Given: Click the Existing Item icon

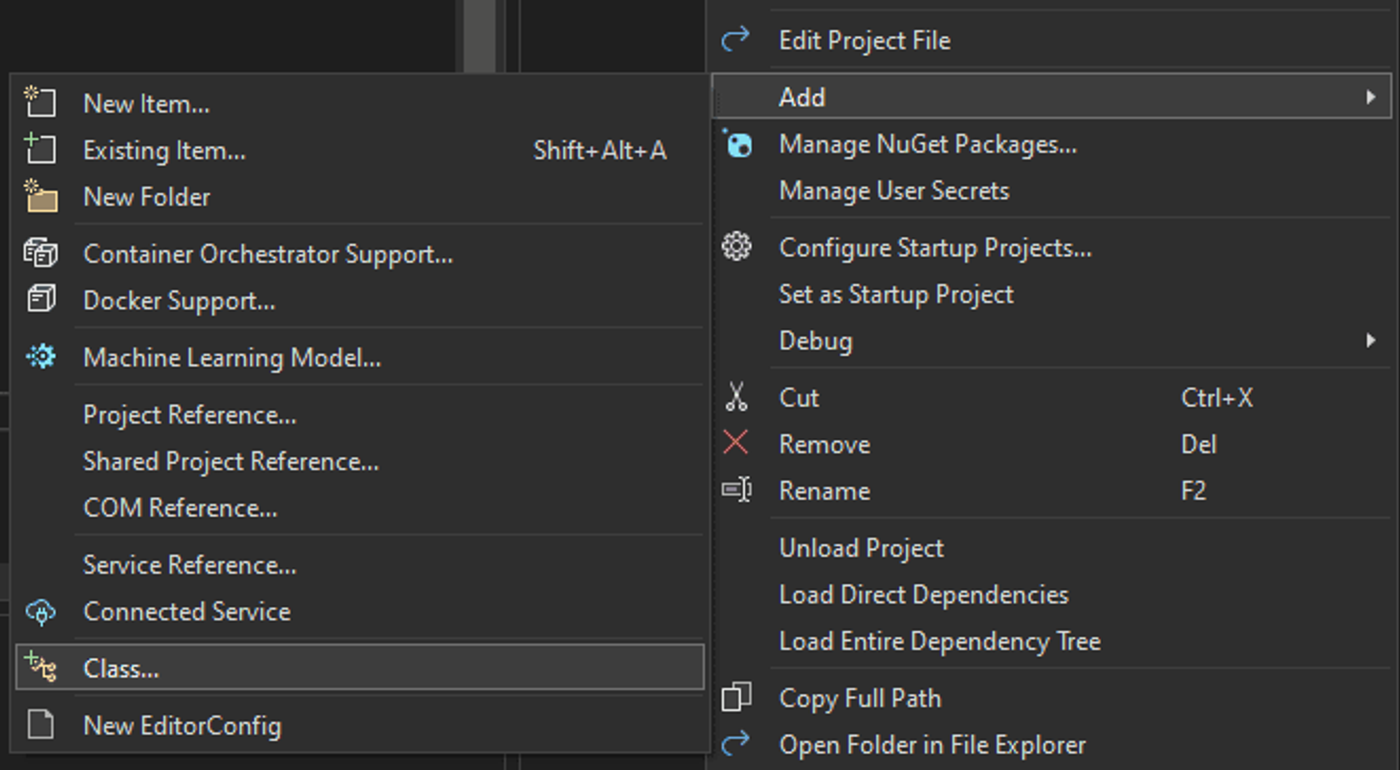Looking at the screenshot, I should click(x=40, y=150).
